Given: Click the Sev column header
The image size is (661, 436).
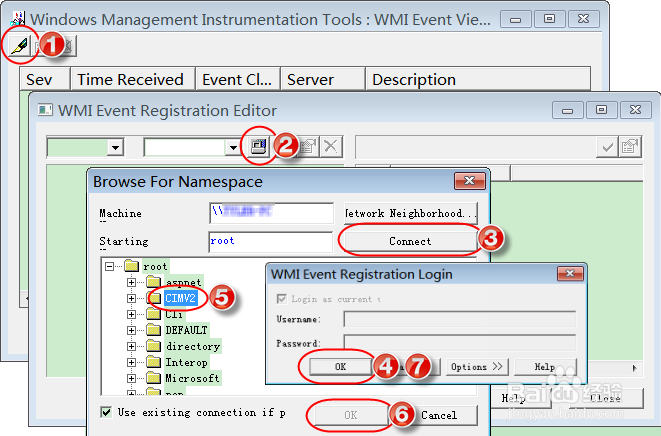Looking at the screenshot, I should click(45, 79).
